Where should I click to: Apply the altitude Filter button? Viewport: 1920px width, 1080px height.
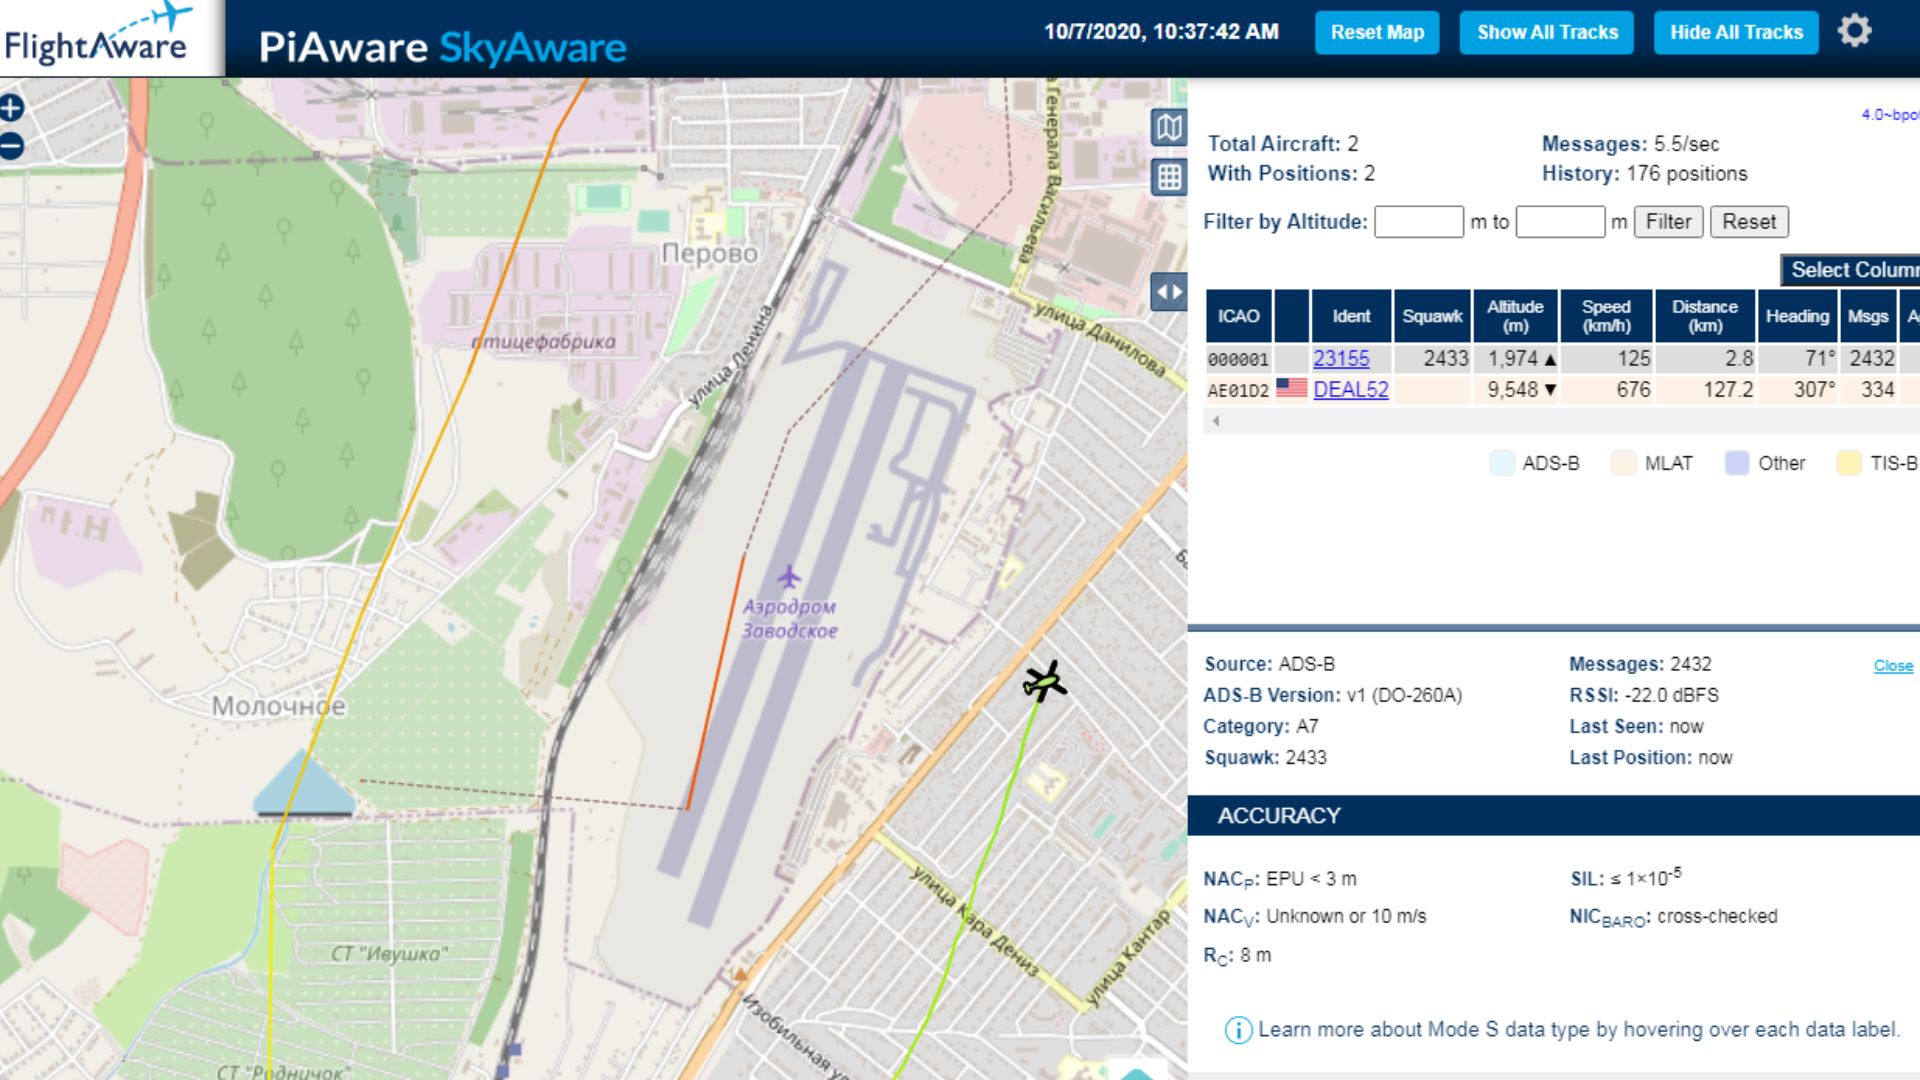1668,222
